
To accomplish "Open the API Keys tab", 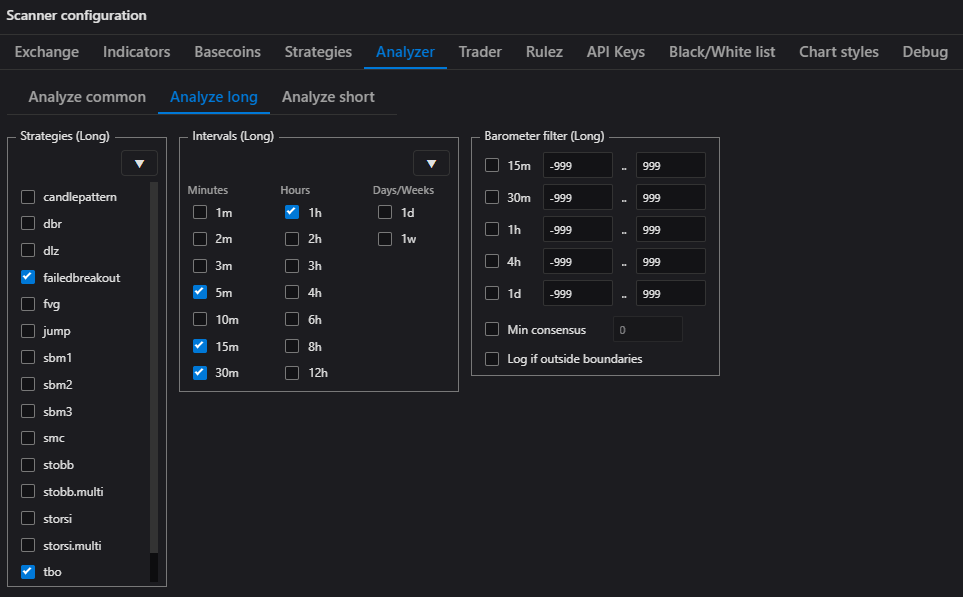I will click(615, 52).
